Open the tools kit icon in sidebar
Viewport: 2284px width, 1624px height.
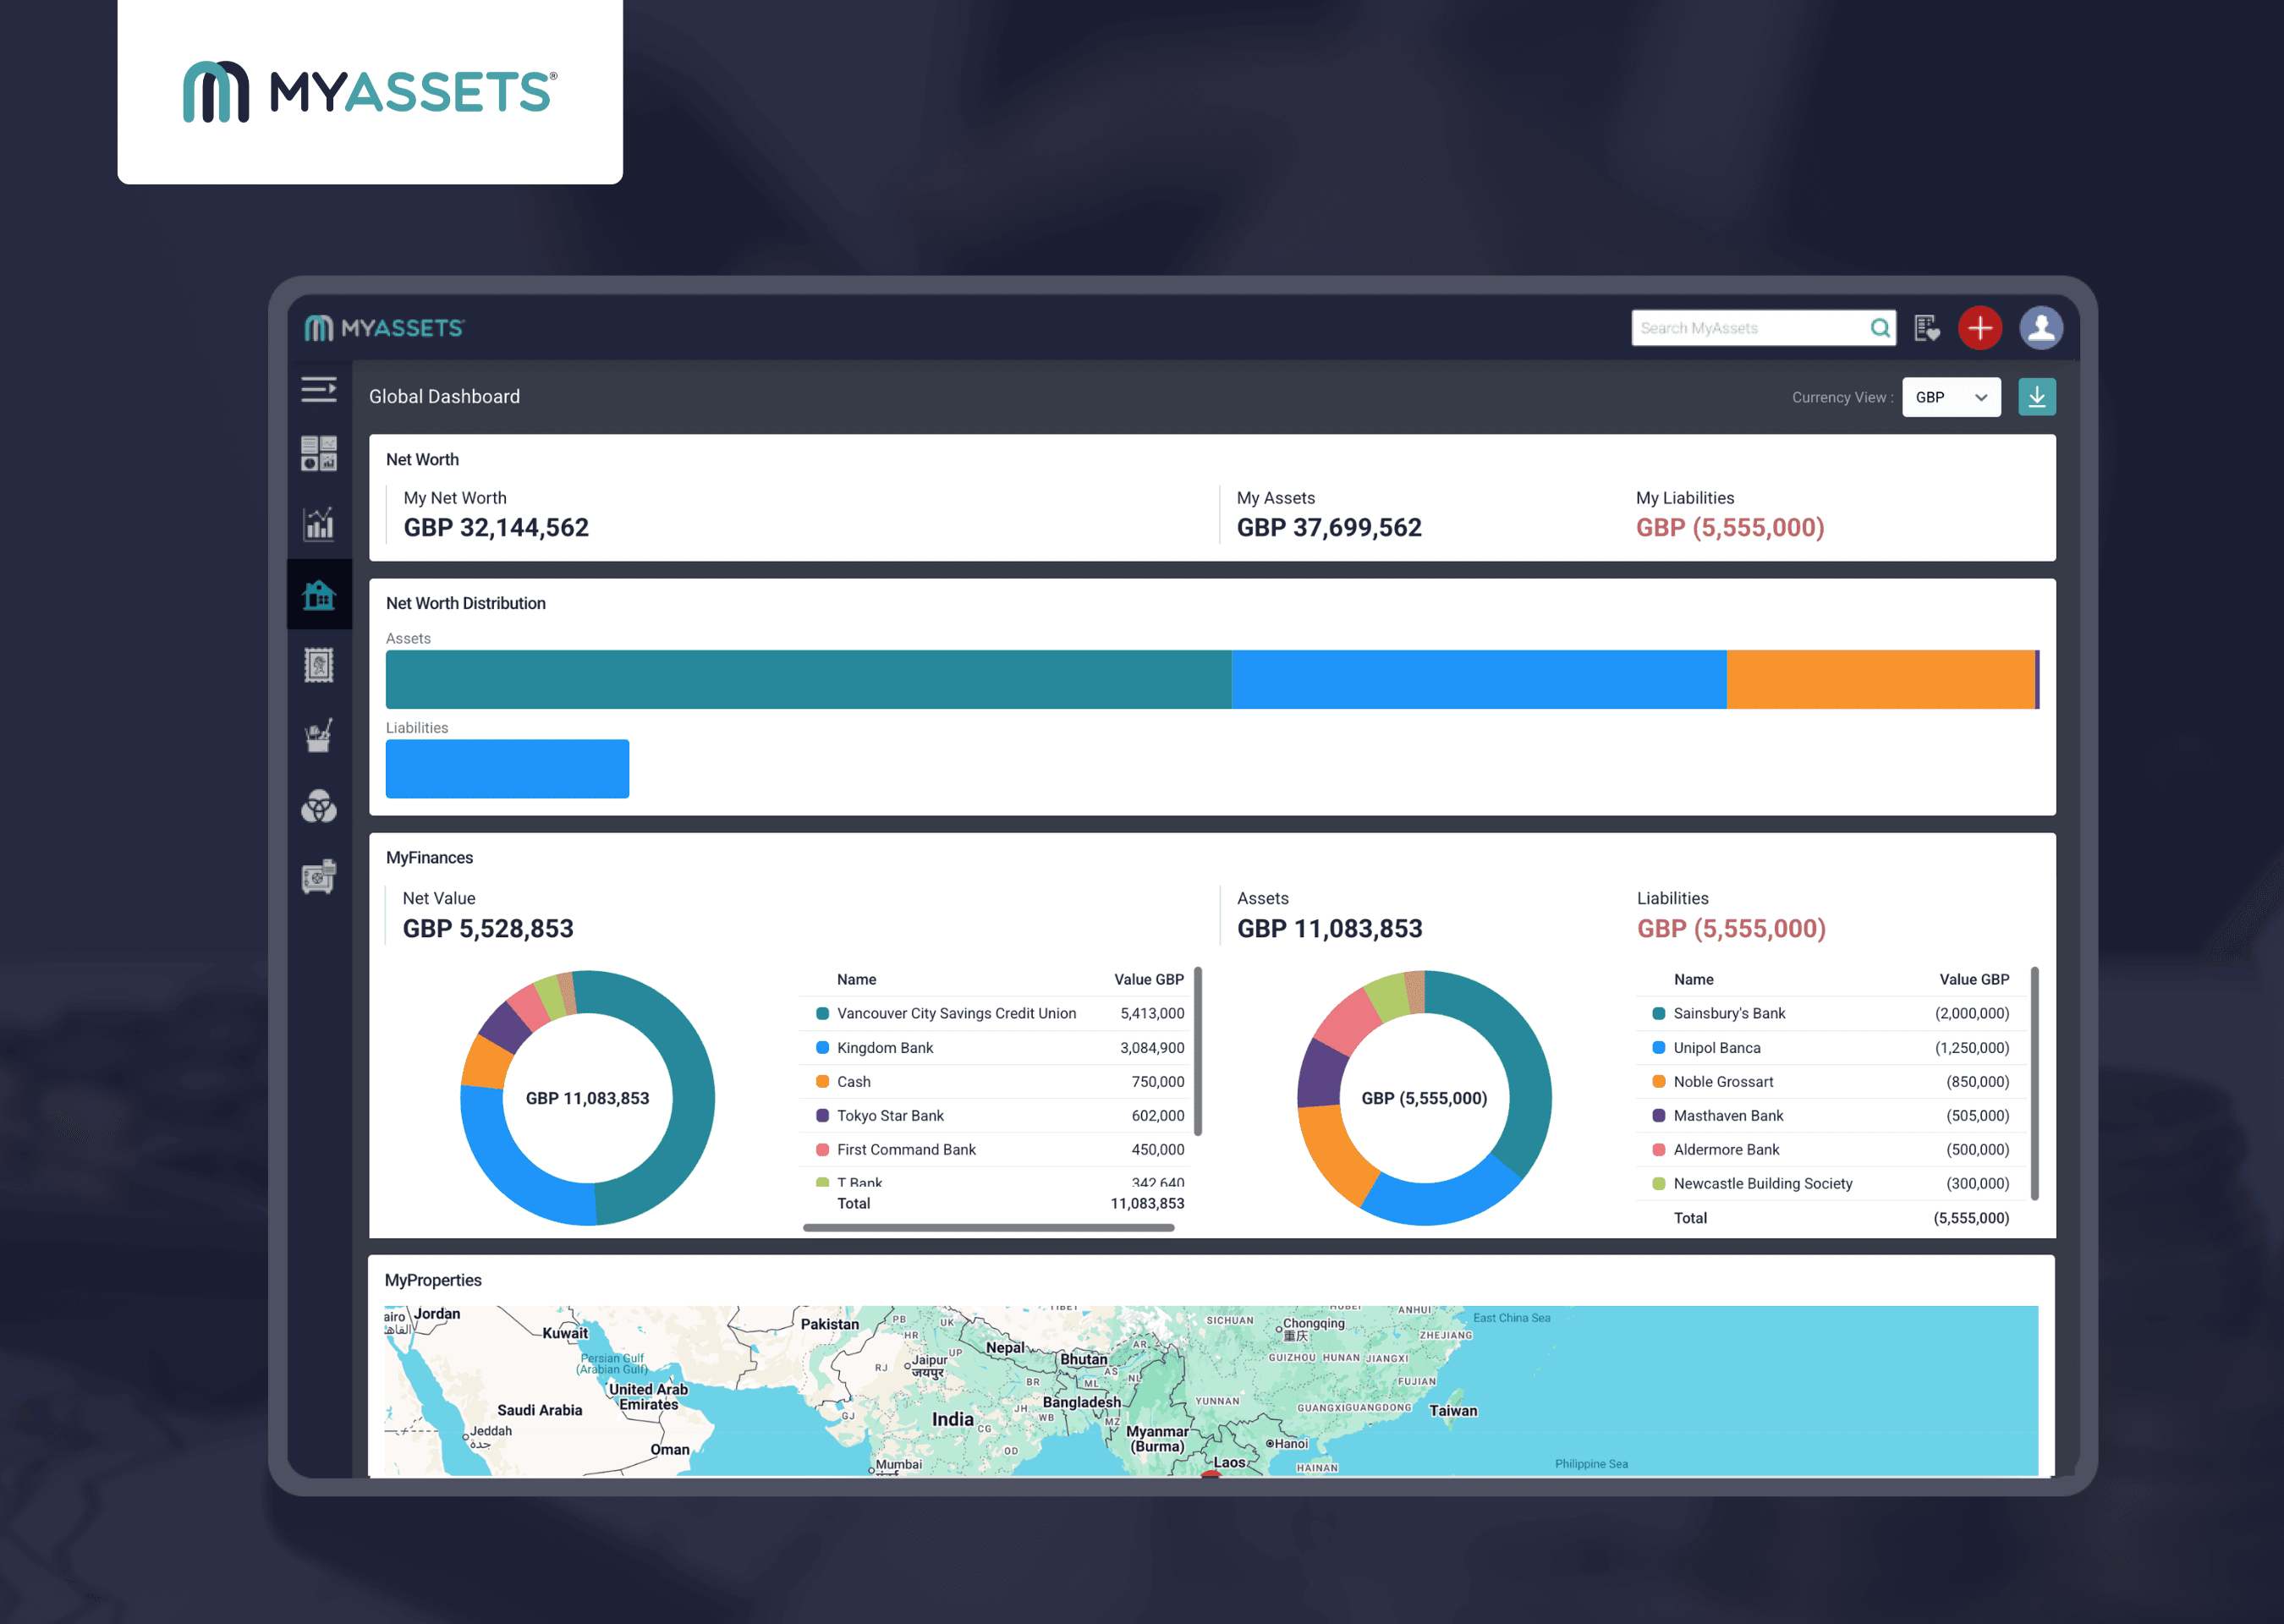point(318,735)
